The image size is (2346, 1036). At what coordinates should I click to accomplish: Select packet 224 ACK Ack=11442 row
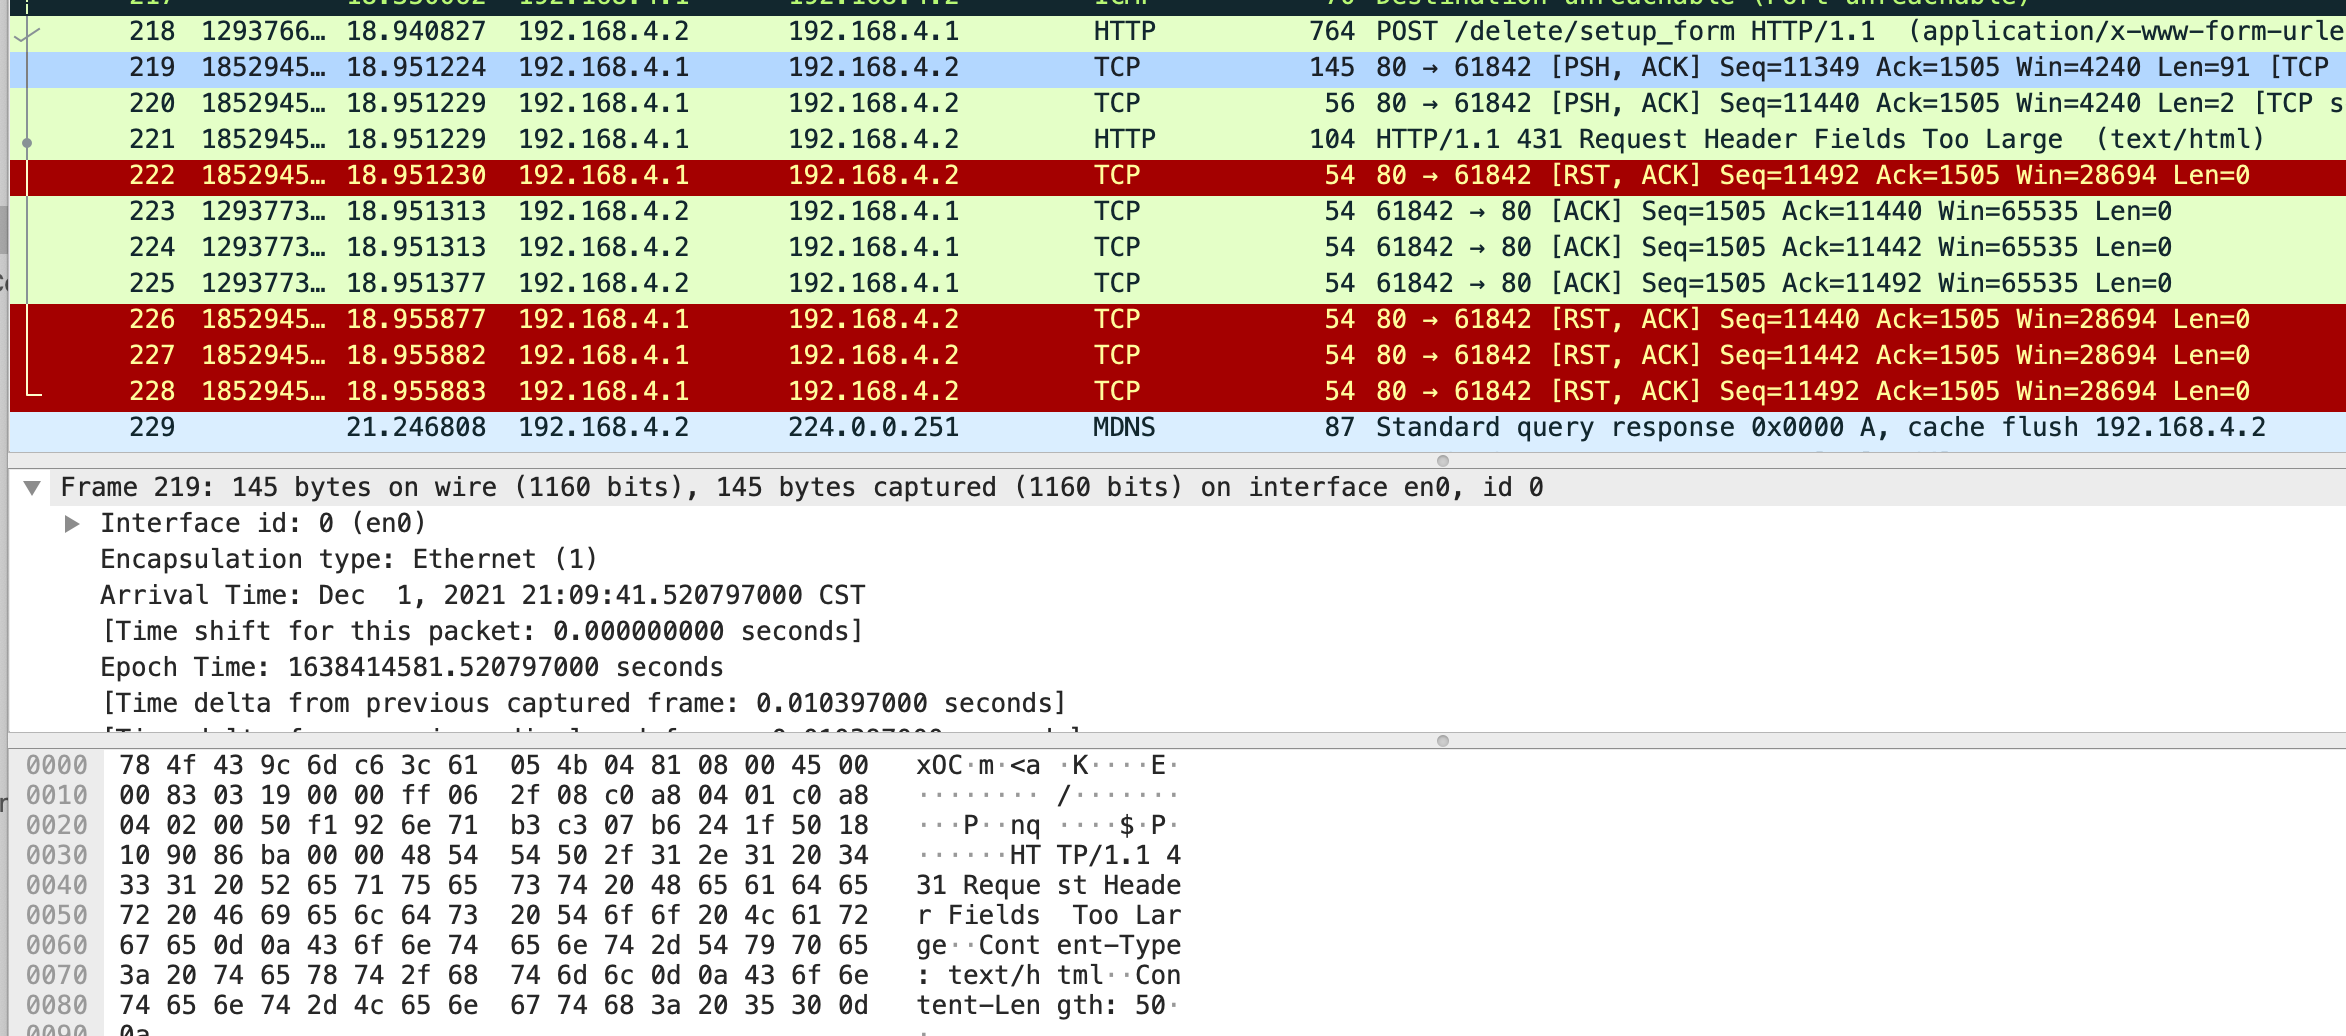(1177, 248)
